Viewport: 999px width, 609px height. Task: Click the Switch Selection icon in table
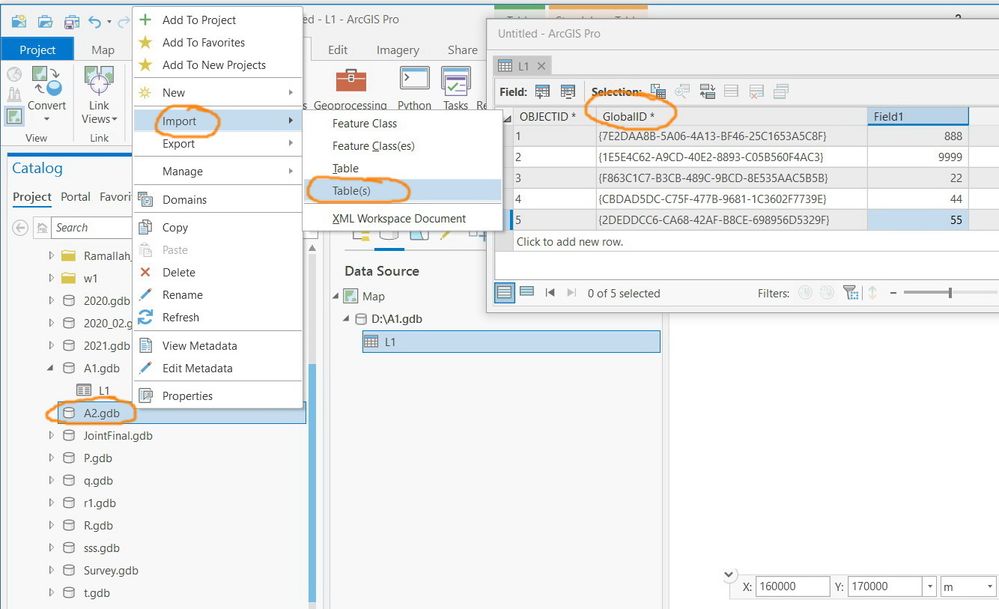[707, 92]
